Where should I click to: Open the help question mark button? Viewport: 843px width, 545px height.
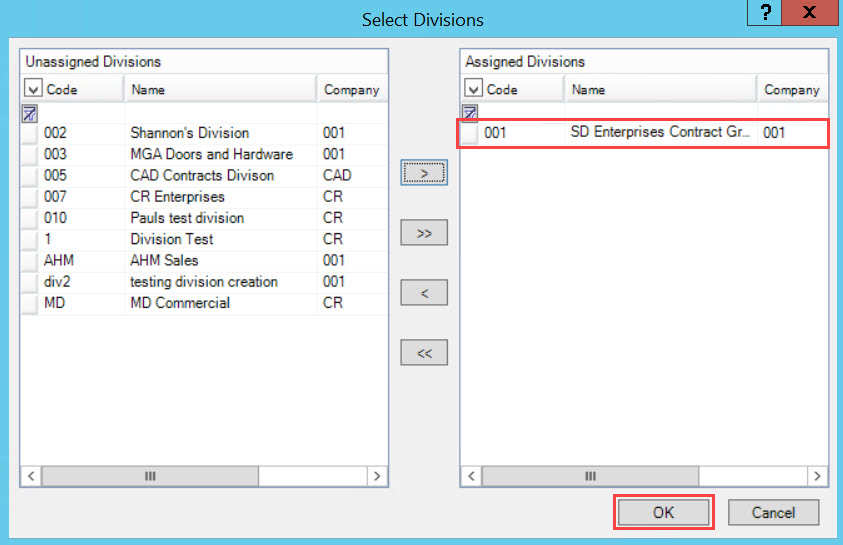pyautogui.click(x=766, y=12)
